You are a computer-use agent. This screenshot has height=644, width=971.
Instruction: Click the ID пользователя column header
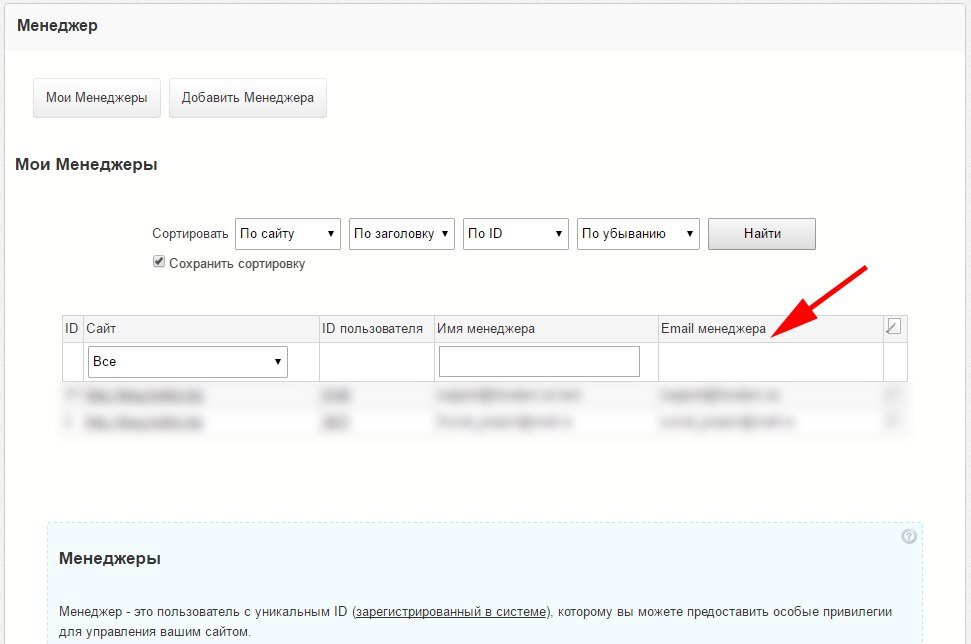click(x=372, y=328)
